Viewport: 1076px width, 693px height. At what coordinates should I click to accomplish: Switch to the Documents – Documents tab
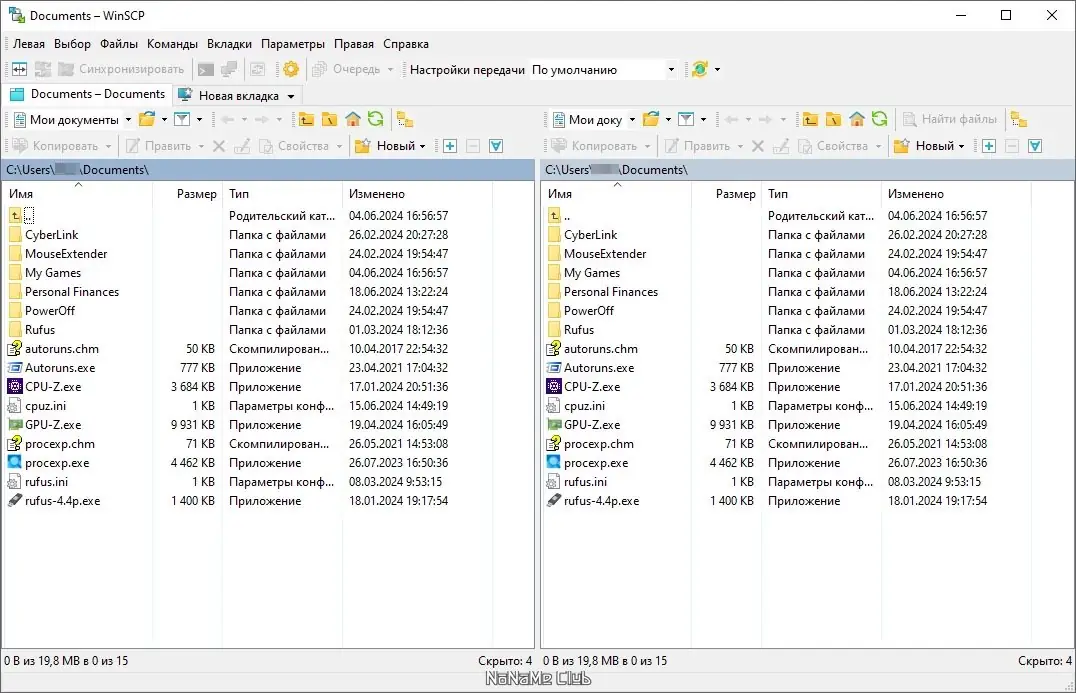click(87, 94)
